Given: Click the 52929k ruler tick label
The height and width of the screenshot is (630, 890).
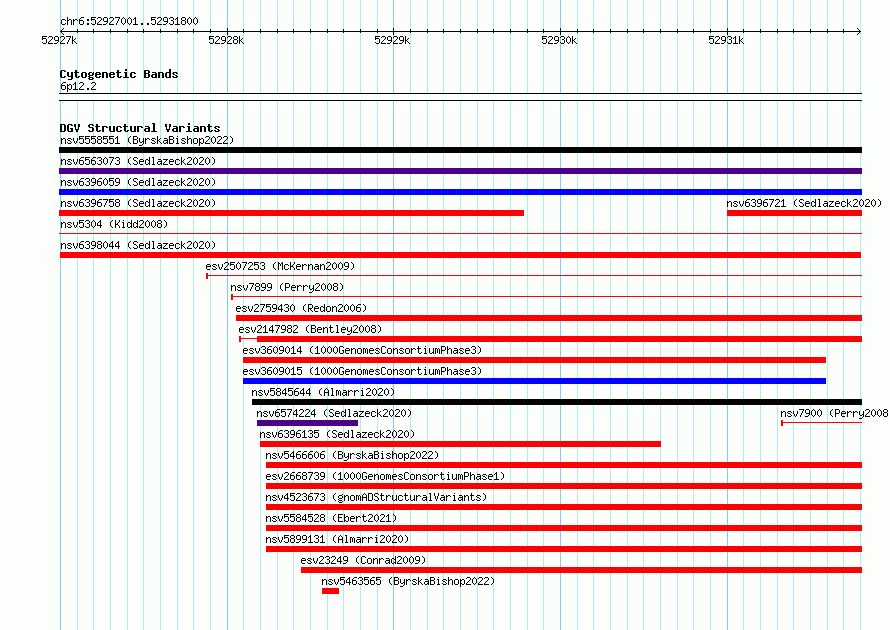Looking at the screenshot, I should click(392, 40).
